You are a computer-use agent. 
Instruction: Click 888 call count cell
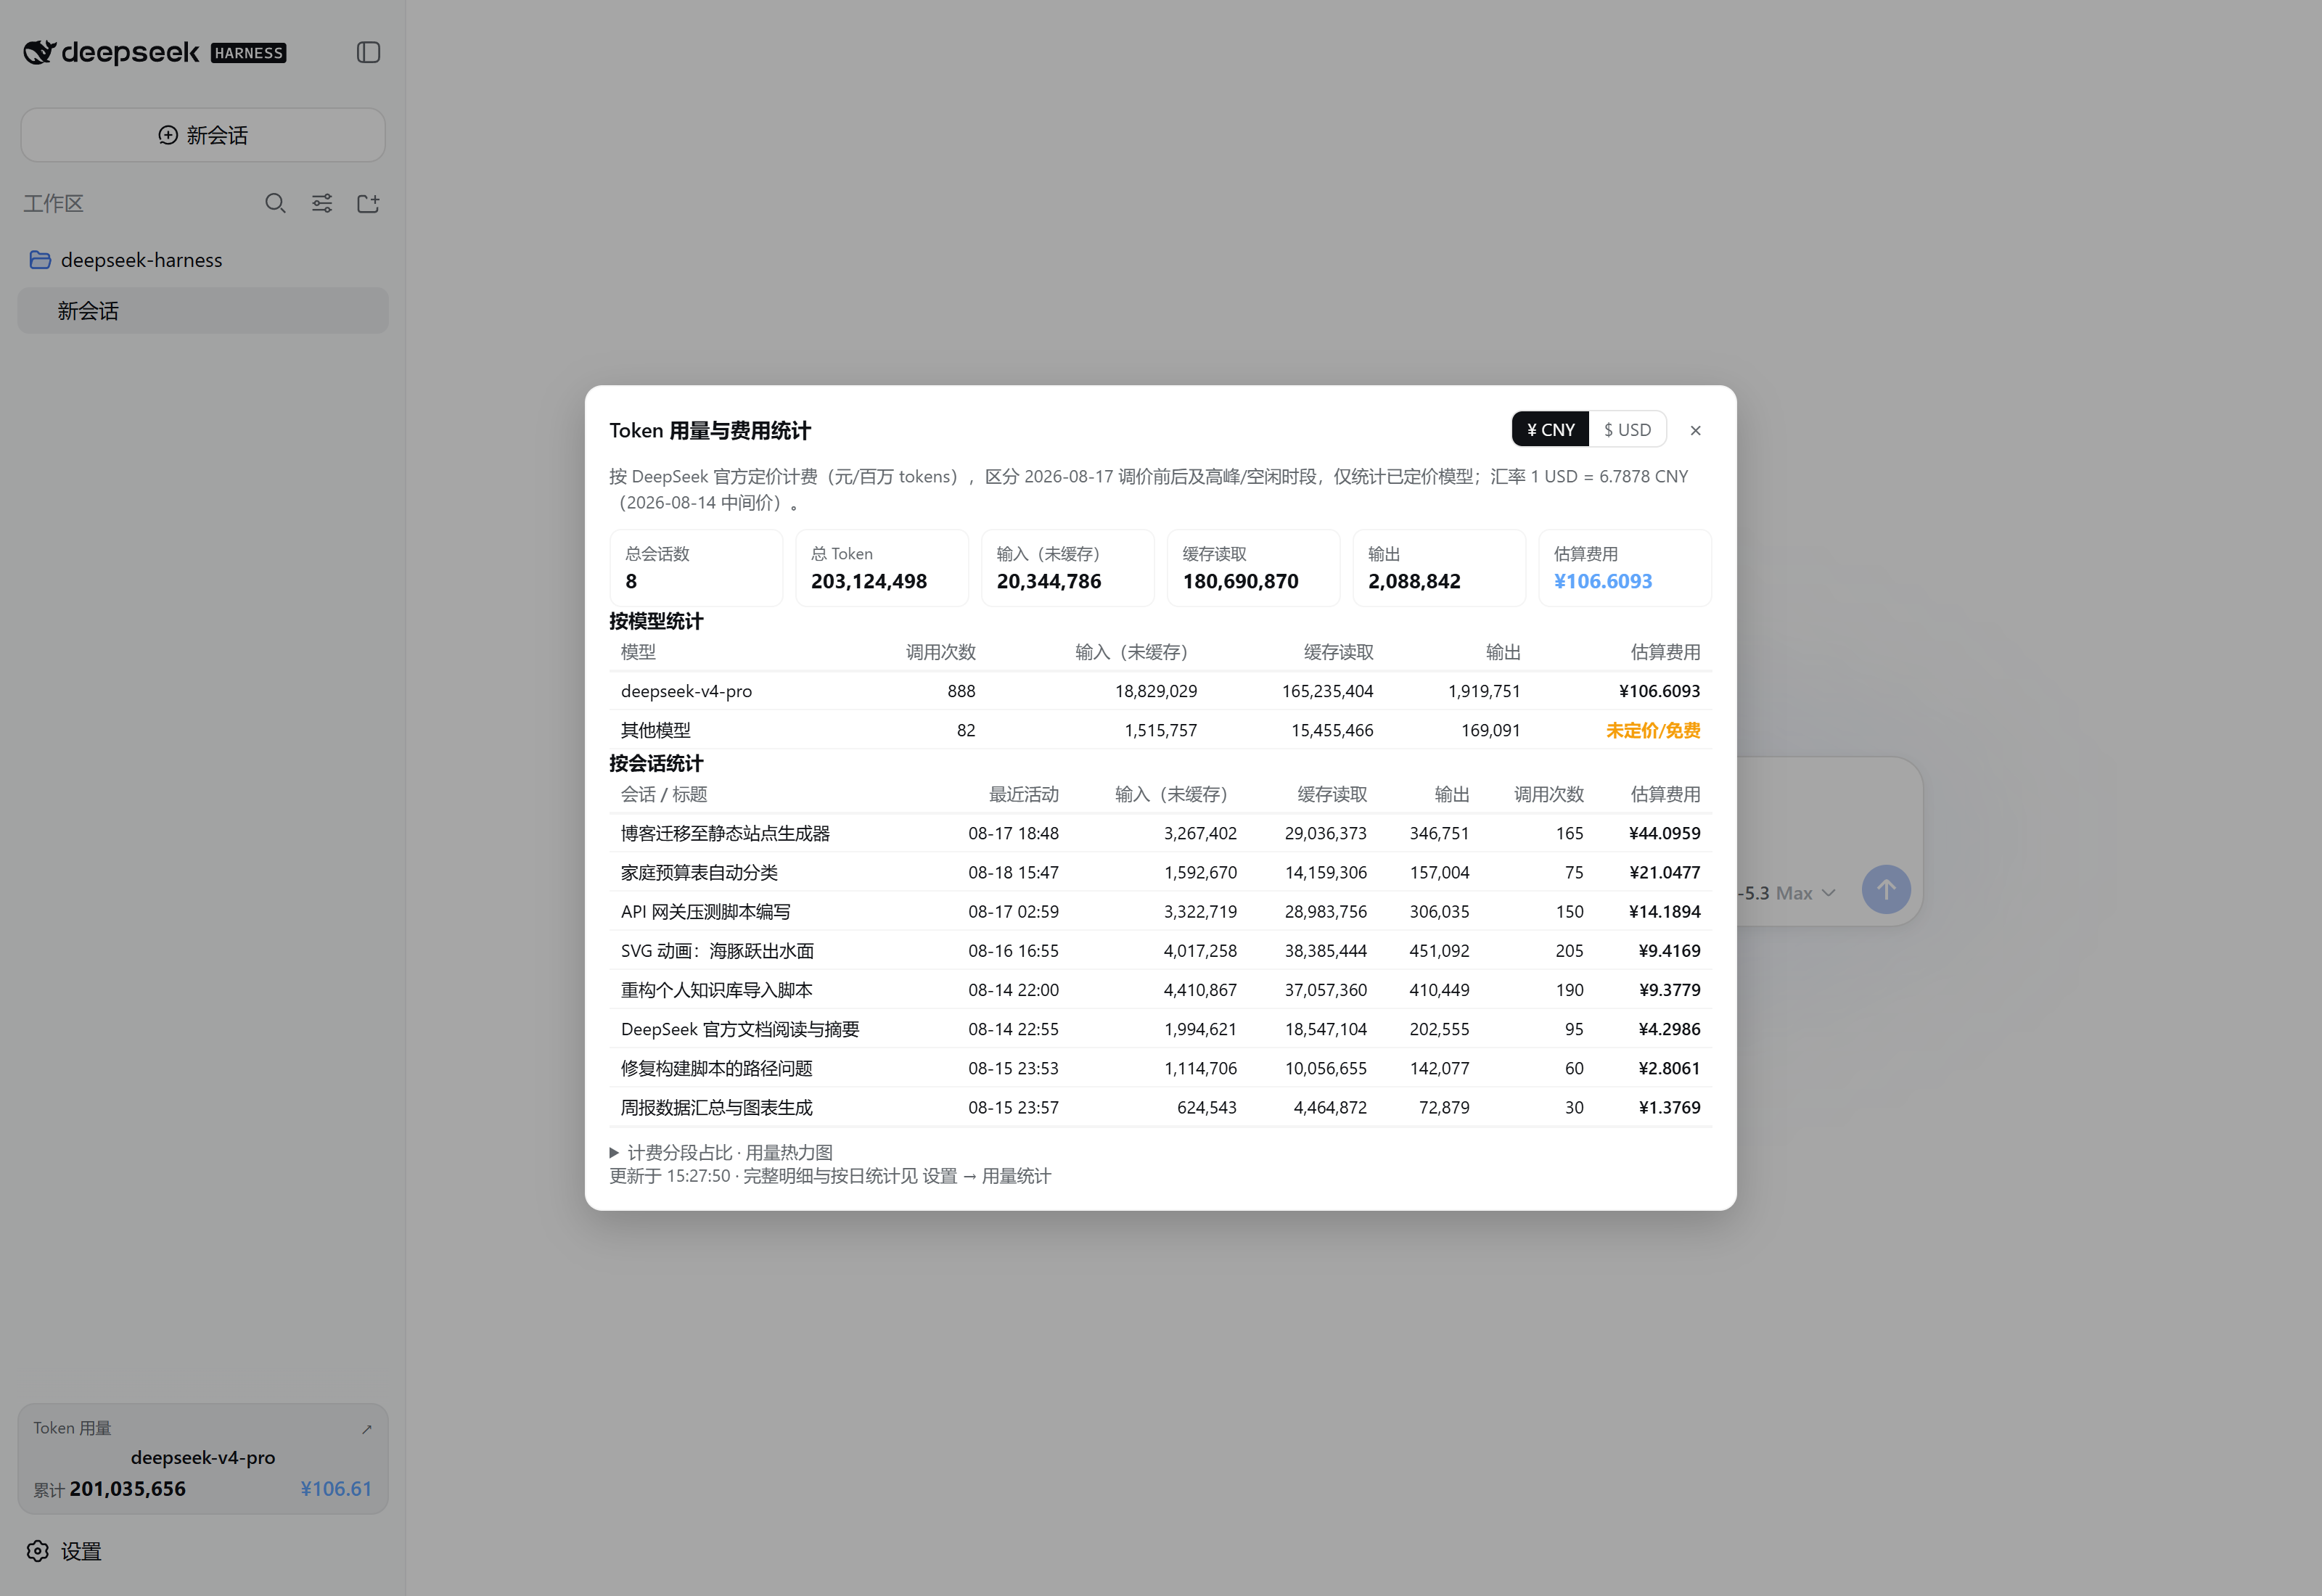pyautogui.click(x=961, y=691)
